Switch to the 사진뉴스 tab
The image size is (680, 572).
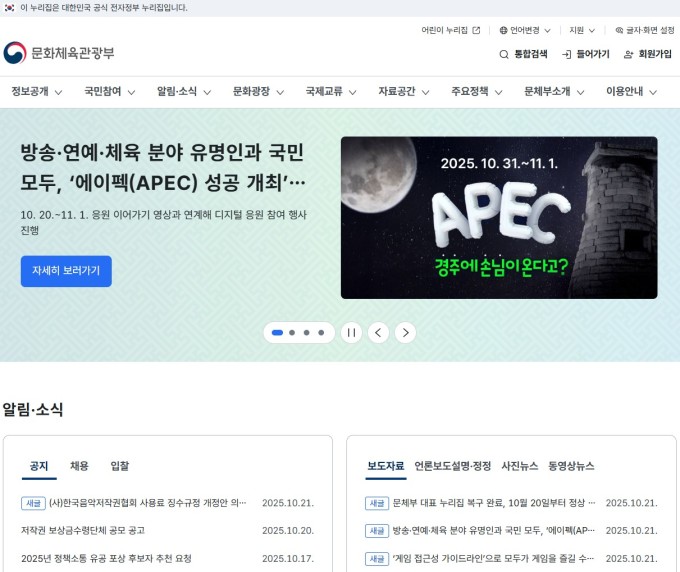point(520,466)
